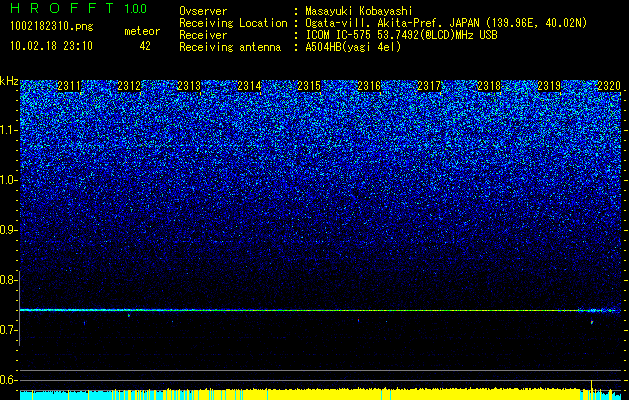Click the bright meteor echo below 2320
Screen dimensions: 629x400
click(x=592, y=321)
